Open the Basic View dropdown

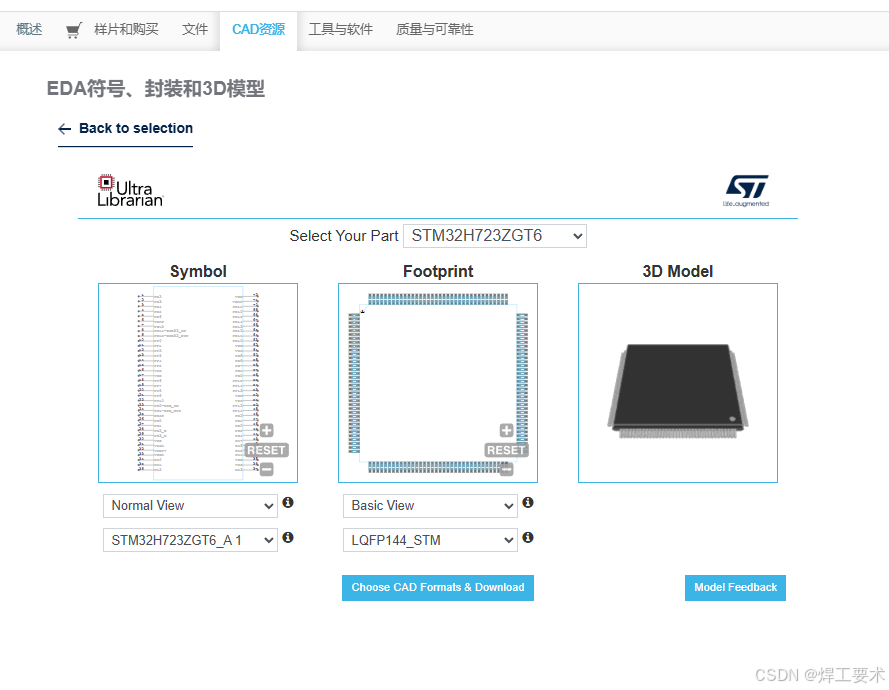click(x=430, y=506)
